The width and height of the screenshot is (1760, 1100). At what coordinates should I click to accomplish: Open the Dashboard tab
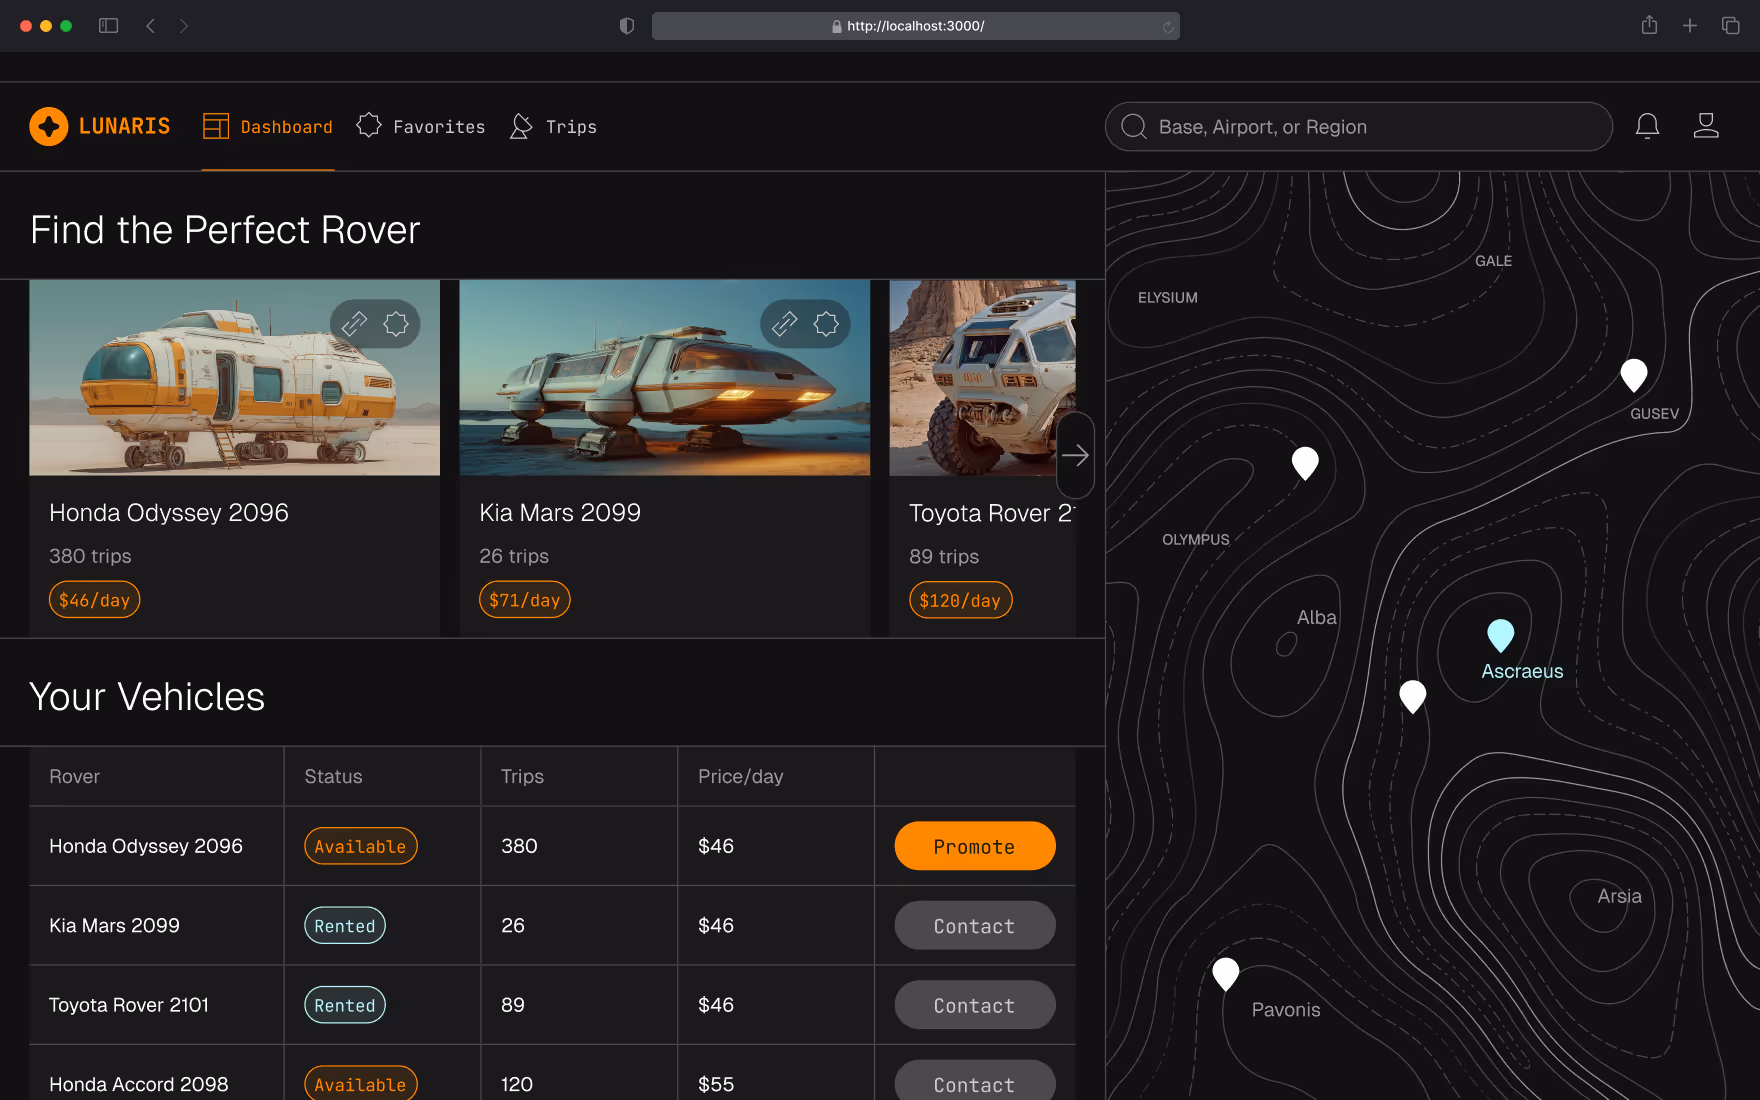point(267,127)
